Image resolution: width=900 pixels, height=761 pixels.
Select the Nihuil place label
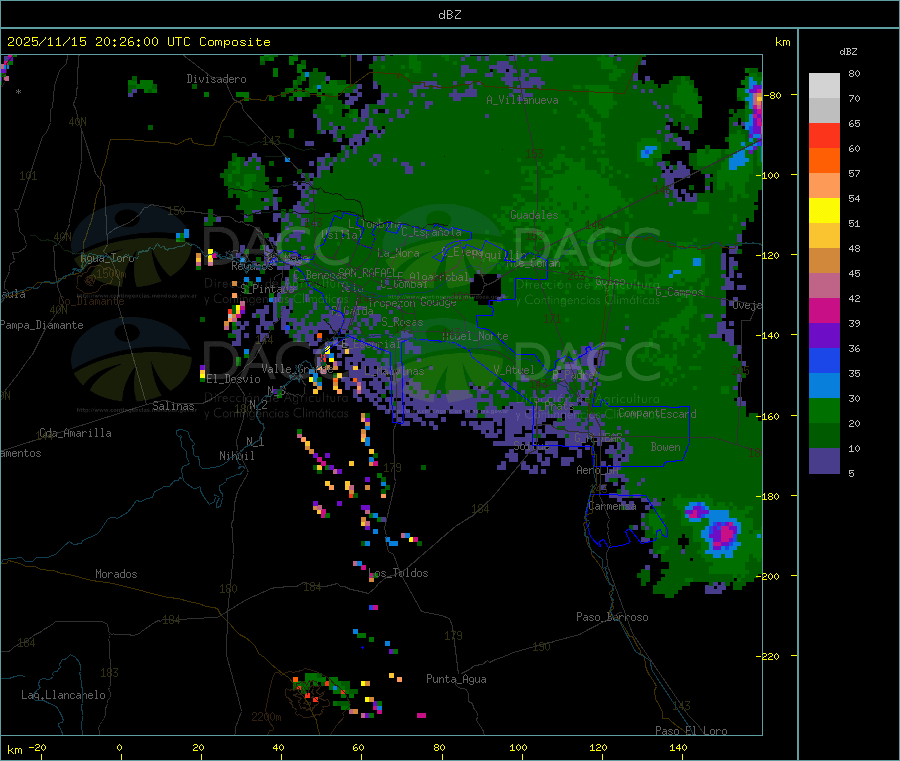pos(237,456)
